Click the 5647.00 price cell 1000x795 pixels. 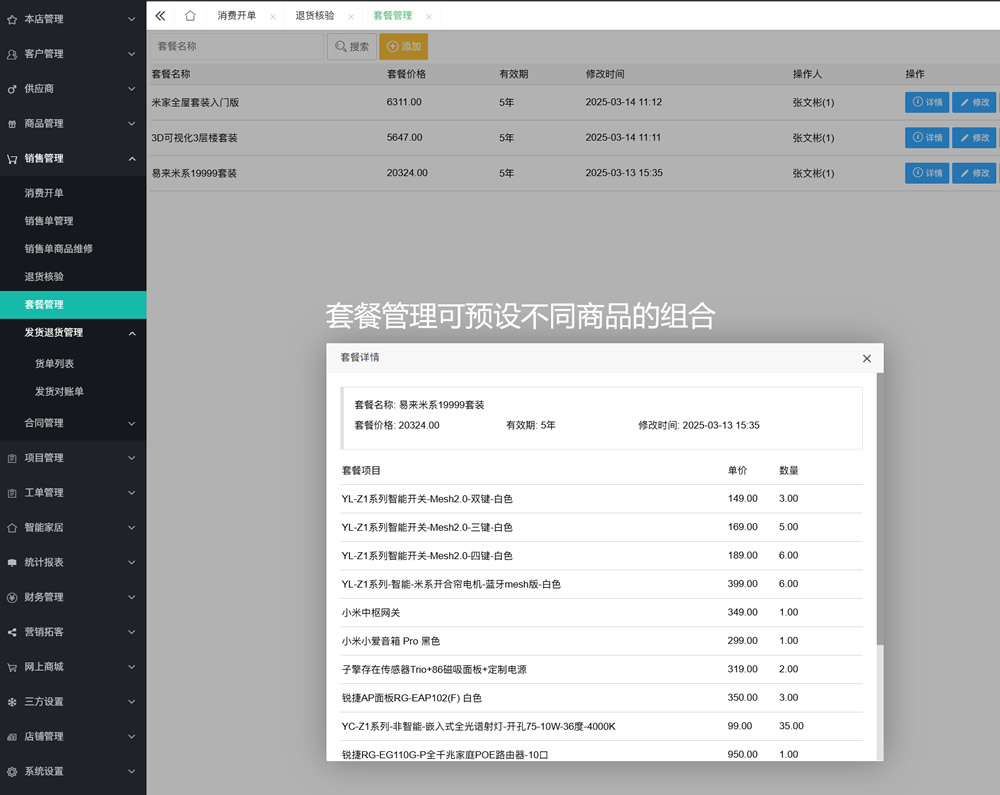[x=404, y=137]
